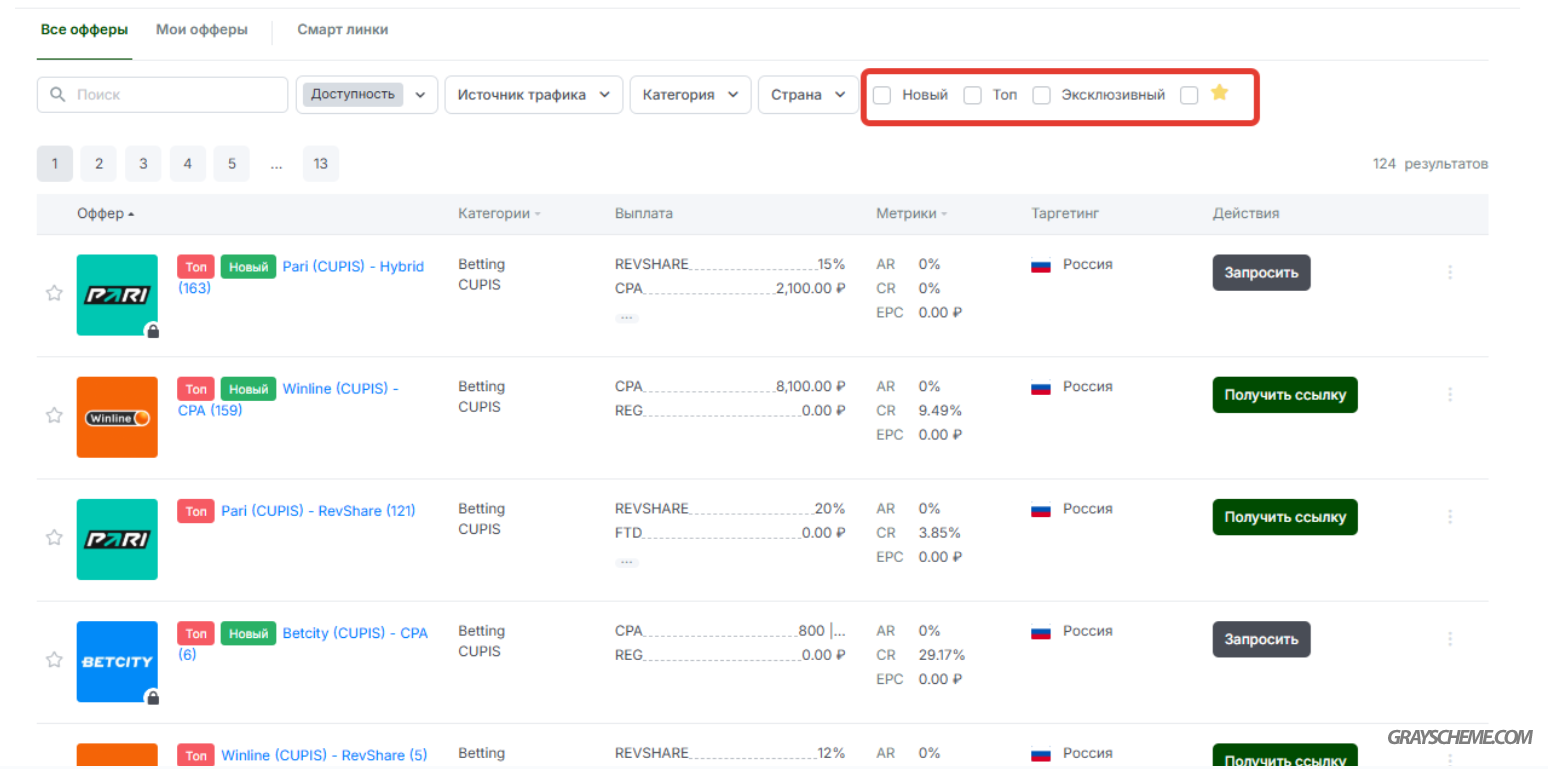Click Russia flag in Winline CPA row

(x=1041, y=388)
